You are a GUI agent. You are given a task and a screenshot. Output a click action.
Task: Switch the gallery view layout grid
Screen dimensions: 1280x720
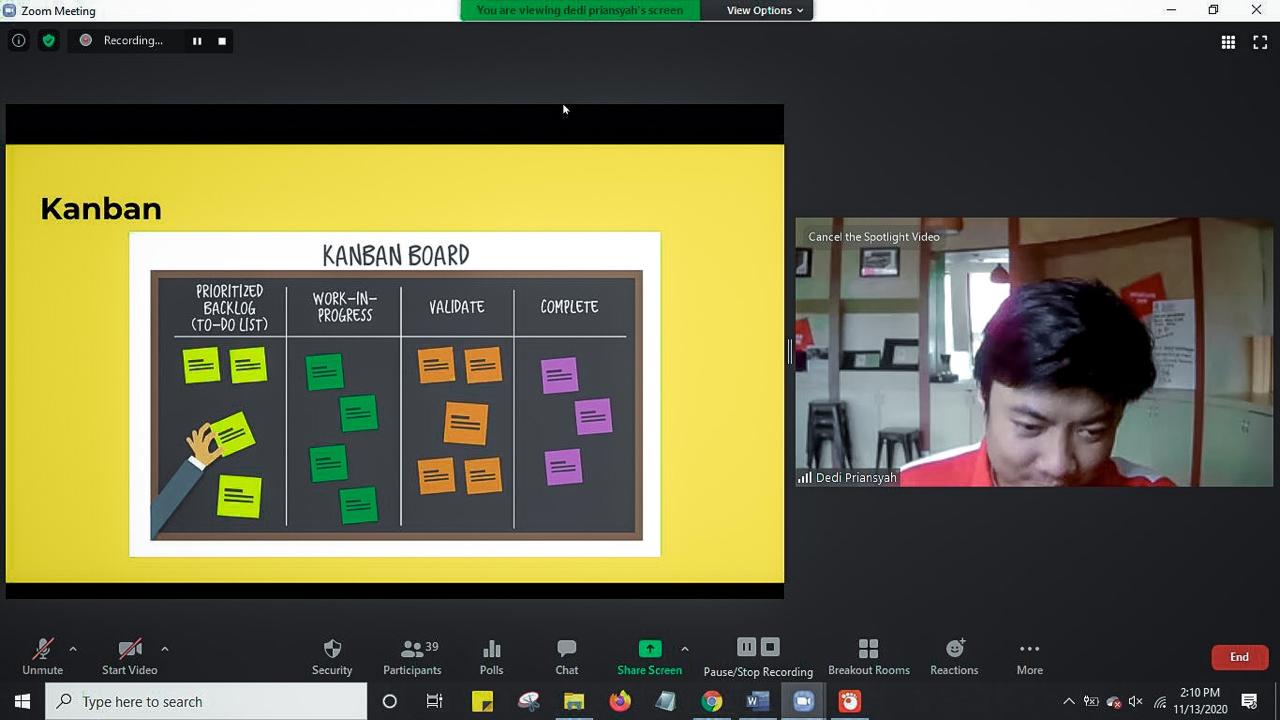click(x=1228, y=42)
